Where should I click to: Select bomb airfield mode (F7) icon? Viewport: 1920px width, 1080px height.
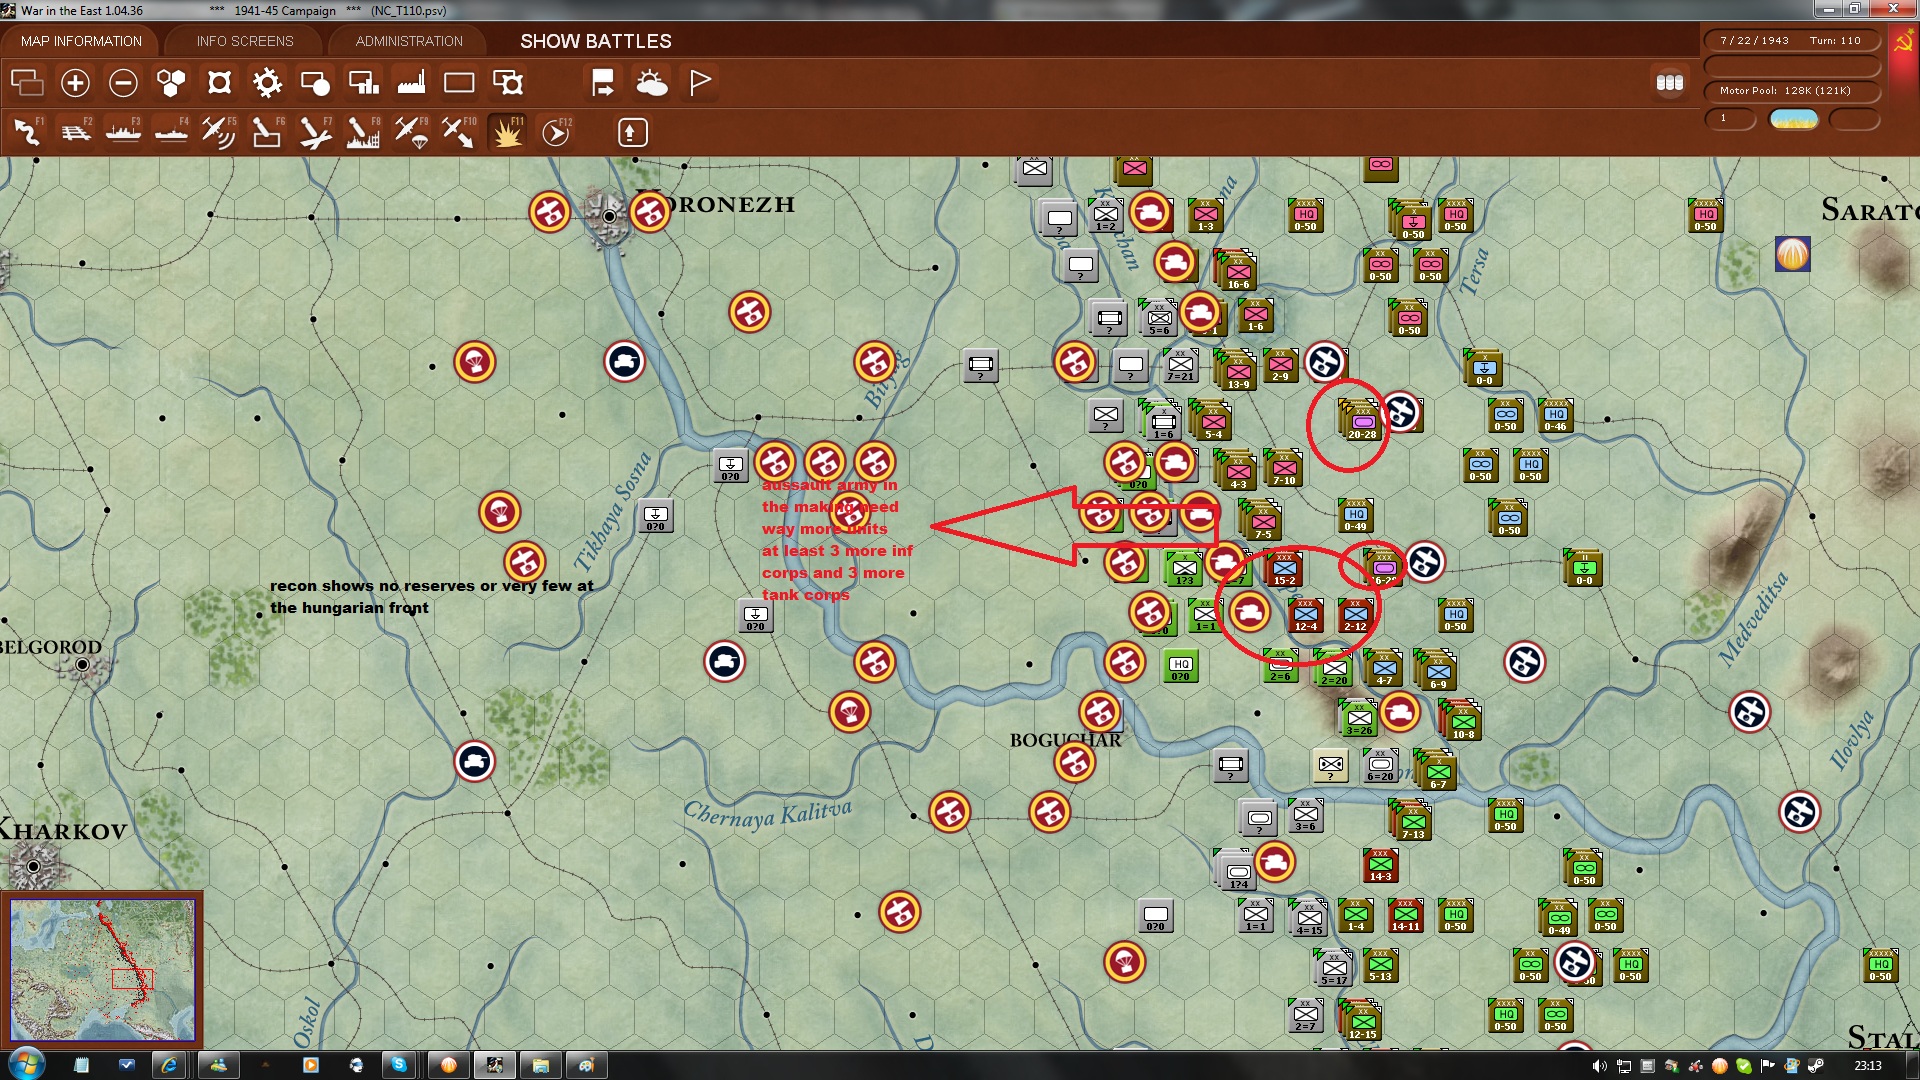point(315,132)
